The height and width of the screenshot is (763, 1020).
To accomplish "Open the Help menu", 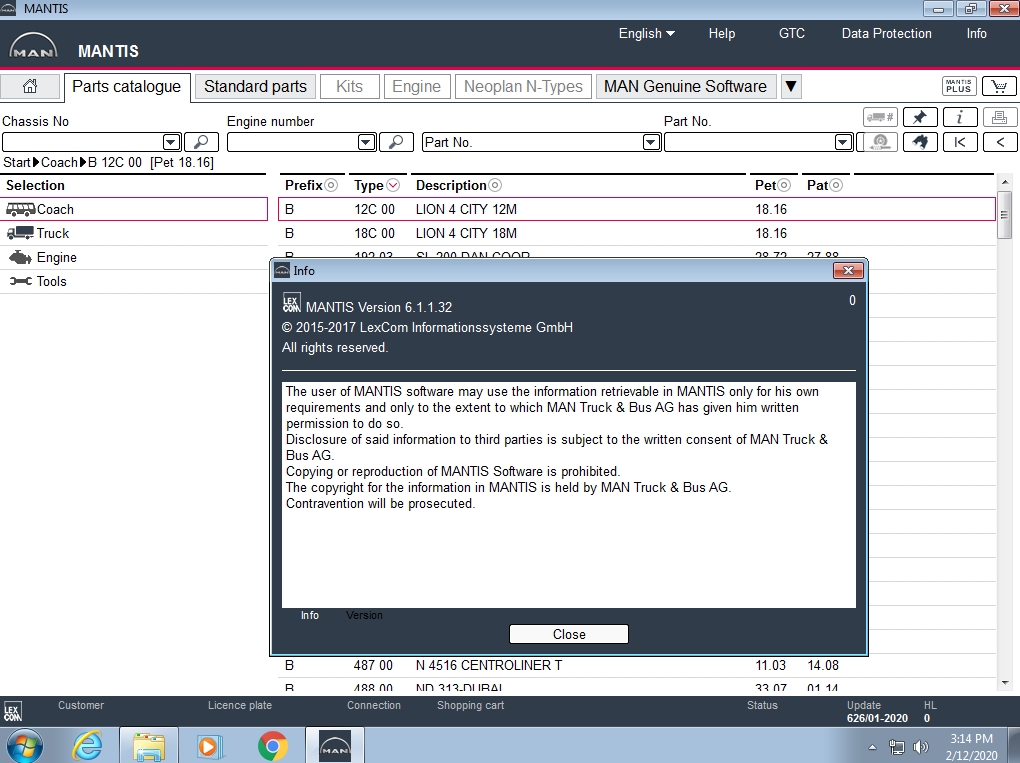I will (722, 33).
